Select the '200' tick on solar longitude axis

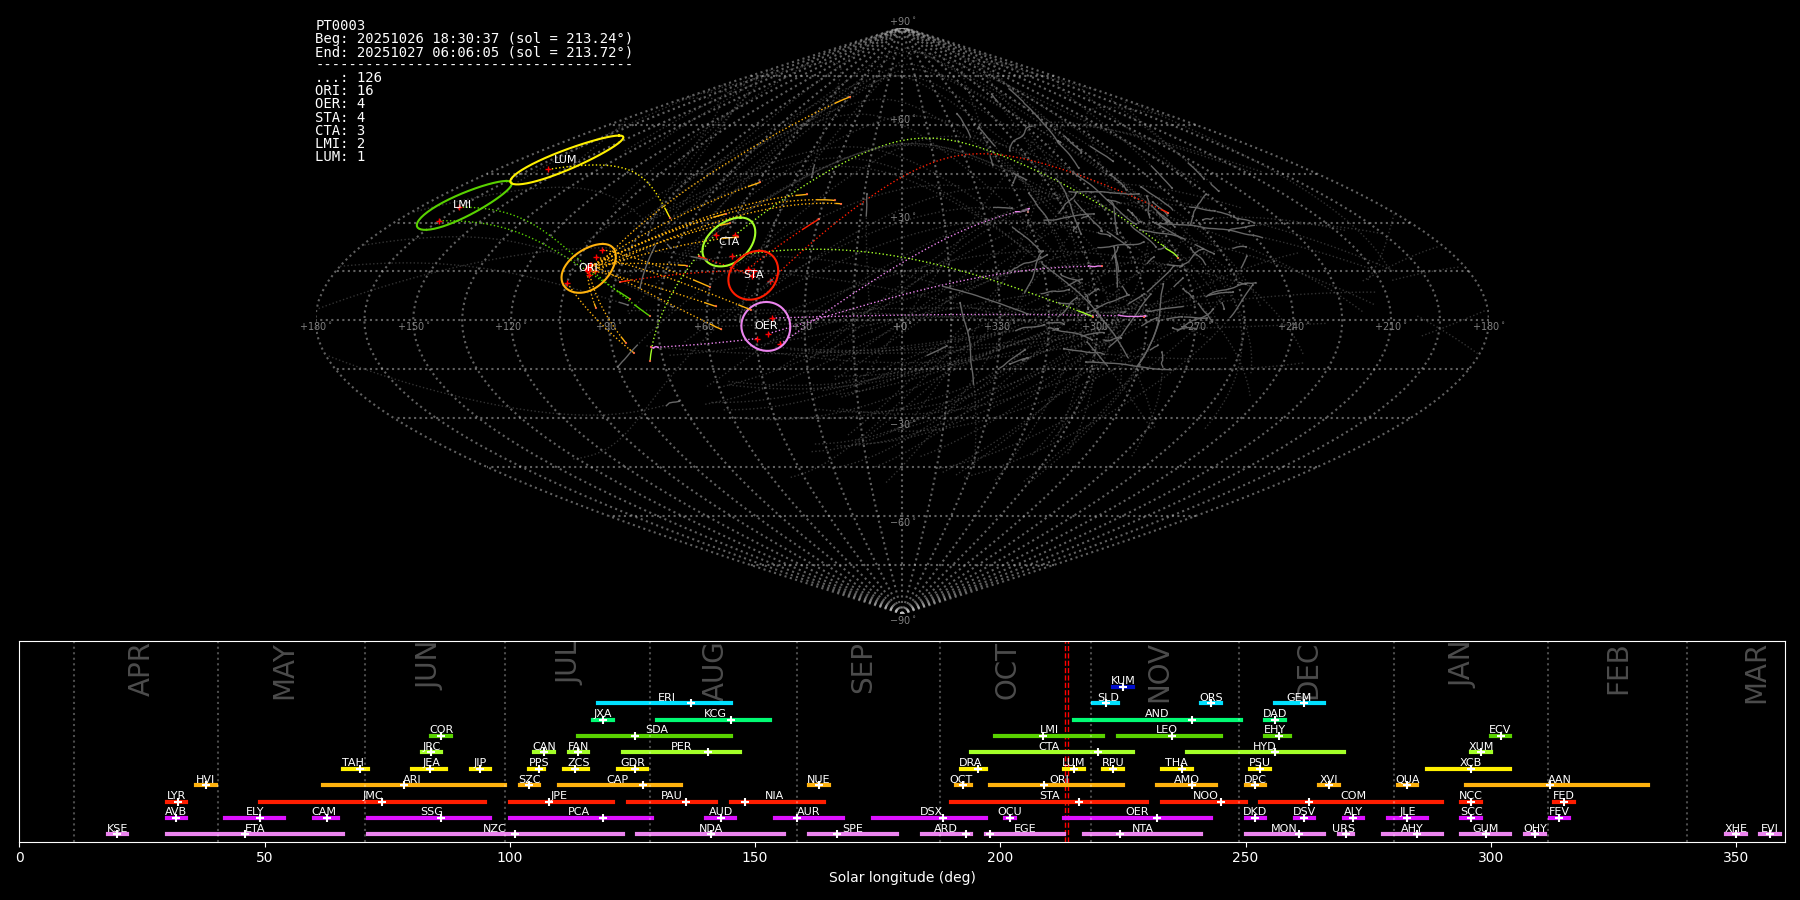point(1000,857)
